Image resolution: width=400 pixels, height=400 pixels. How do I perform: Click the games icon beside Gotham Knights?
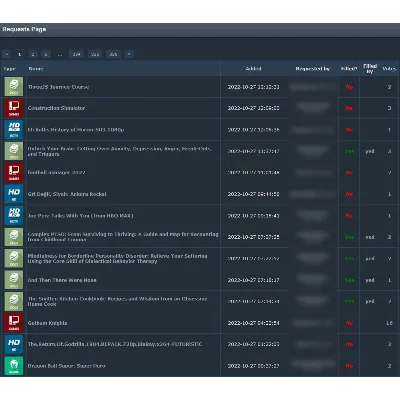coord(14,323)
